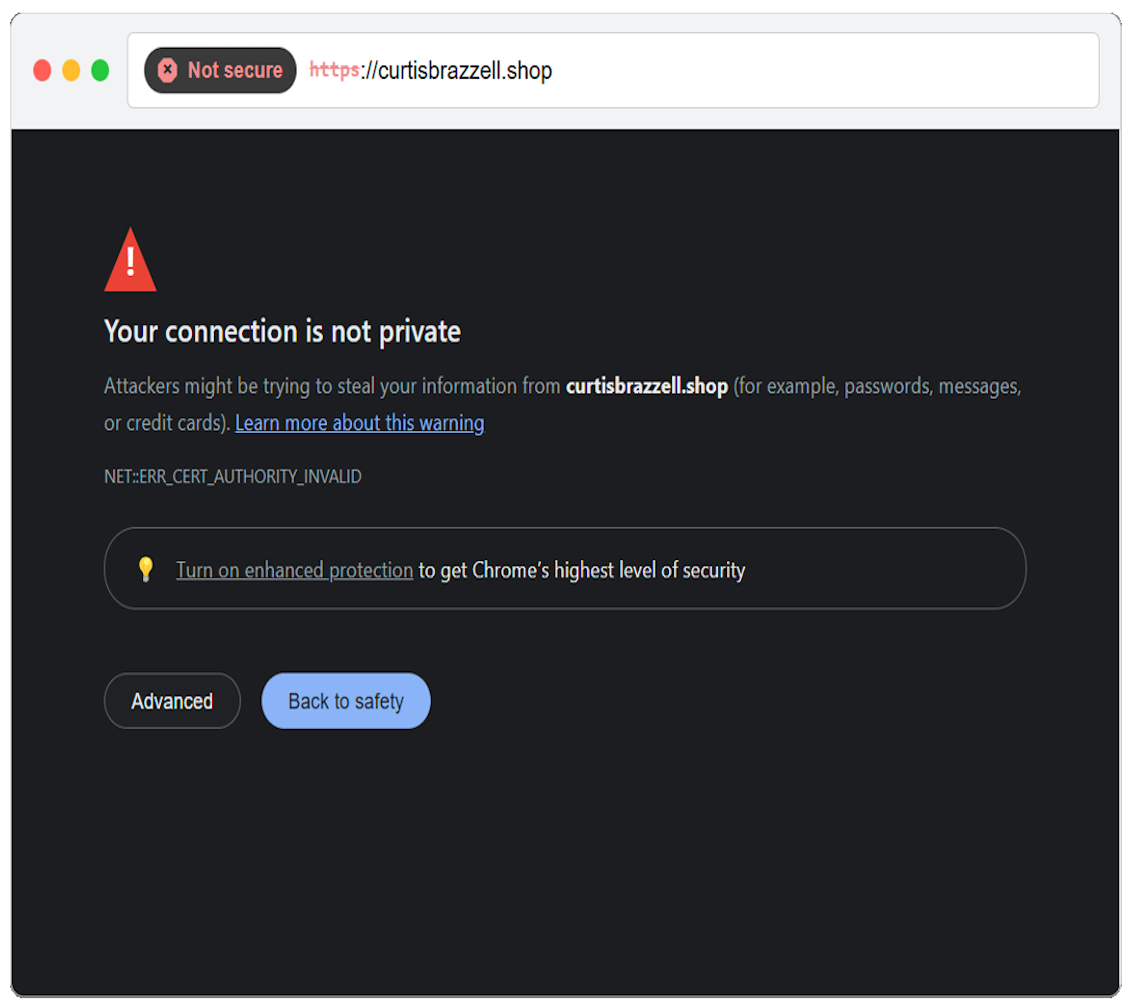Go back using Back to safety button

click(x=346, y=700)
